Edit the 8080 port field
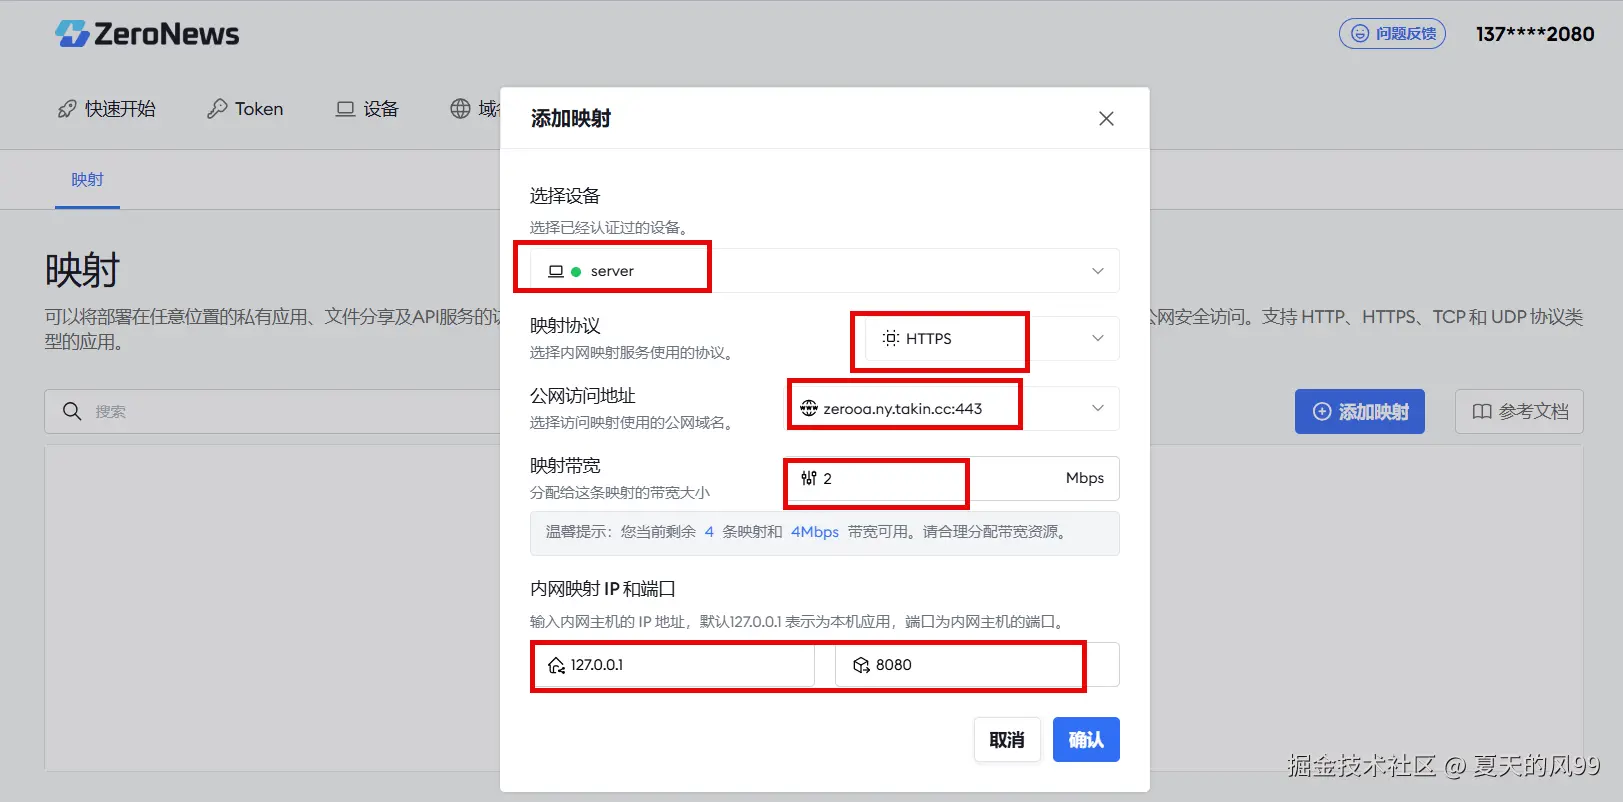 click(976, 665)
